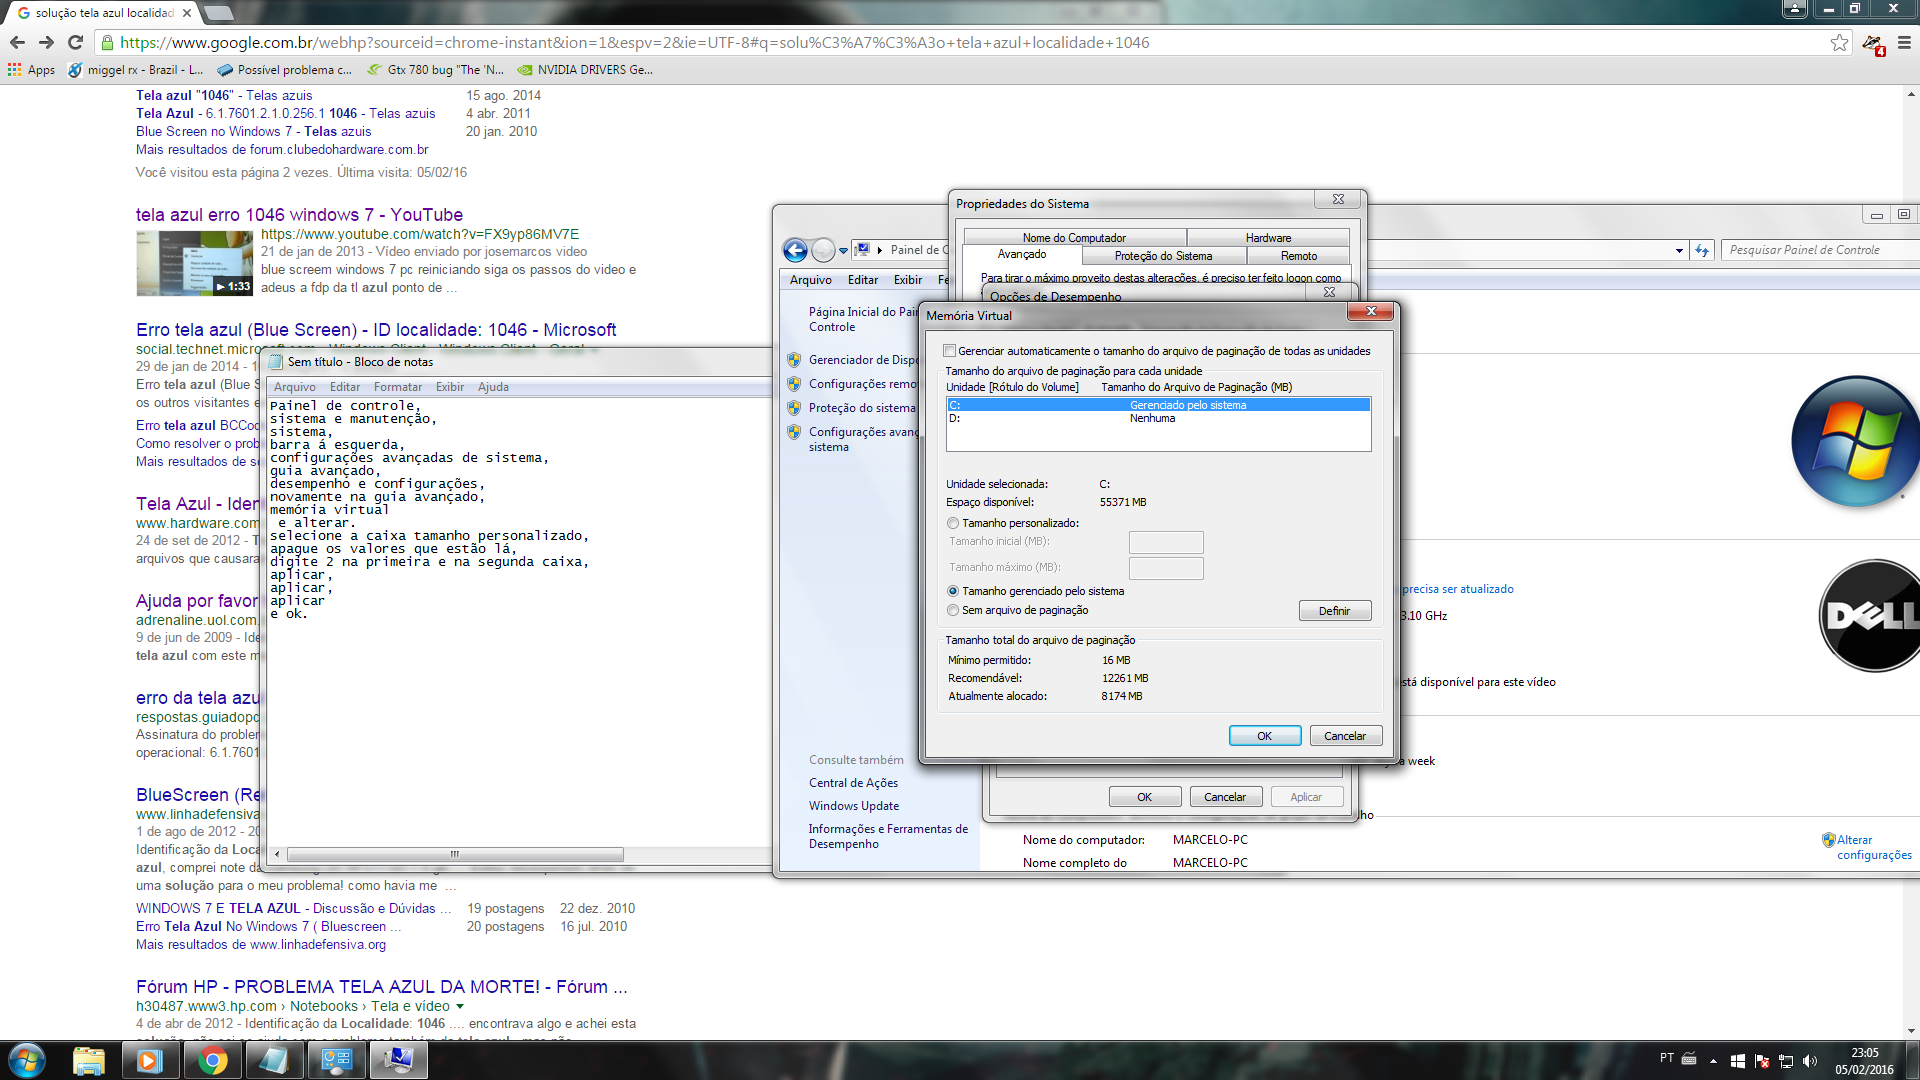Play the YouTube video thumbnail result
The height and width of the screenshot is (1080, 1920).
tap(194, 263)
